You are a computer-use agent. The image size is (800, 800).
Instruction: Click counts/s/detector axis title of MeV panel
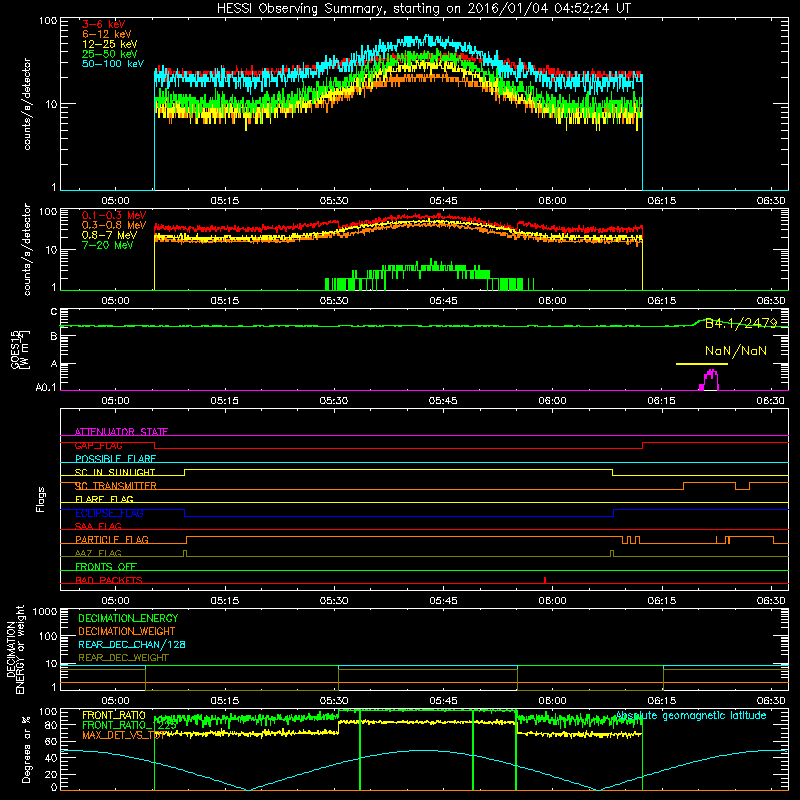point(27,249)
